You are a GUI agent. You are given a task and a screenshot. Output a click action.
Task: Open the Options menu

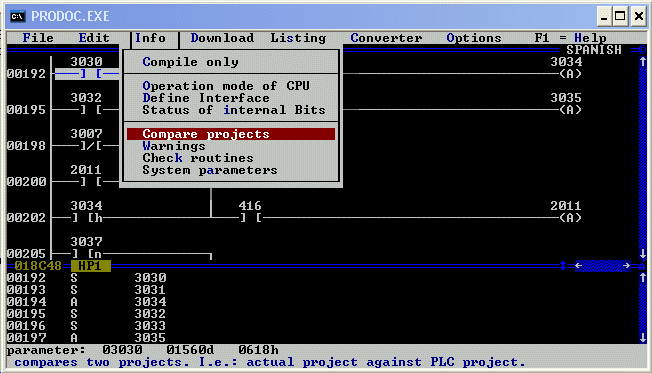point(474,38)
